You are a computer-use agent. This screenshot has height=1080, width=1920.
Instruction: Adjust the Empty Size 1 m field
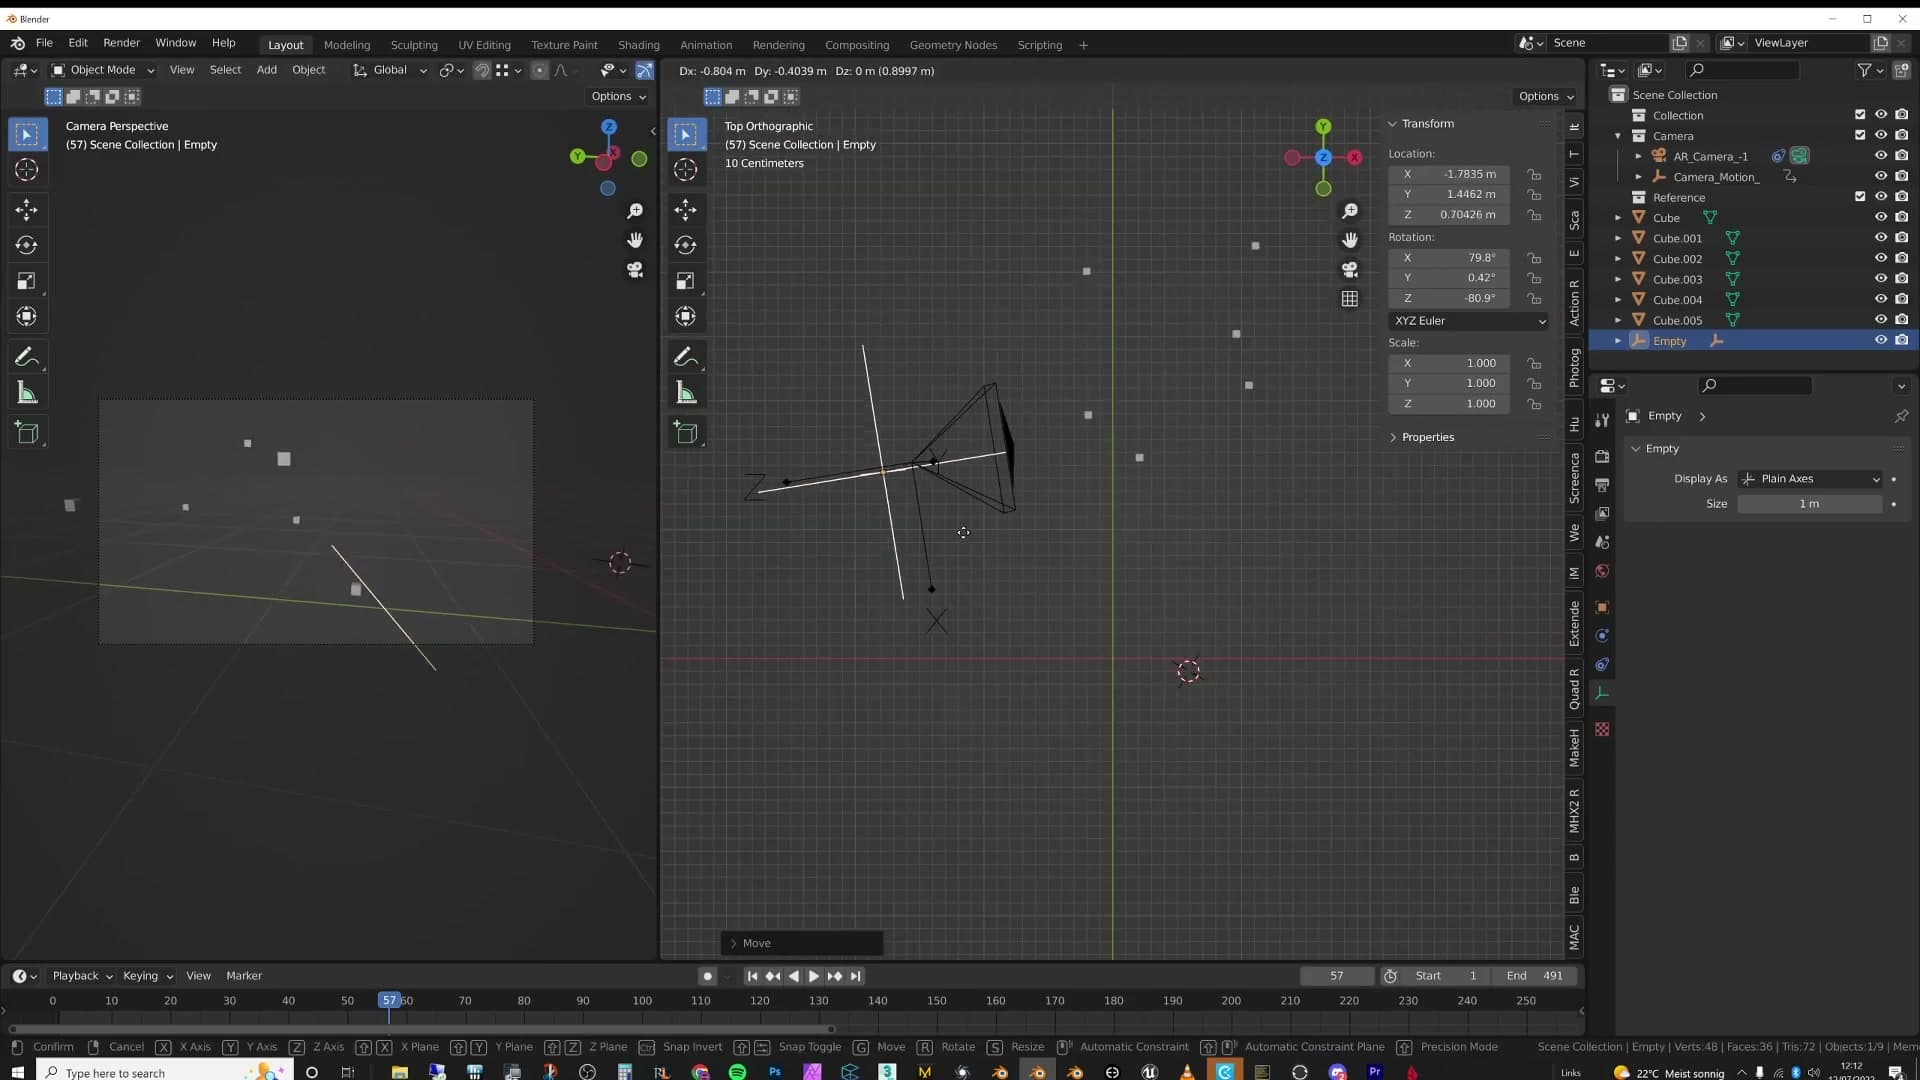pyautogui.click(x=1809, y=504)
